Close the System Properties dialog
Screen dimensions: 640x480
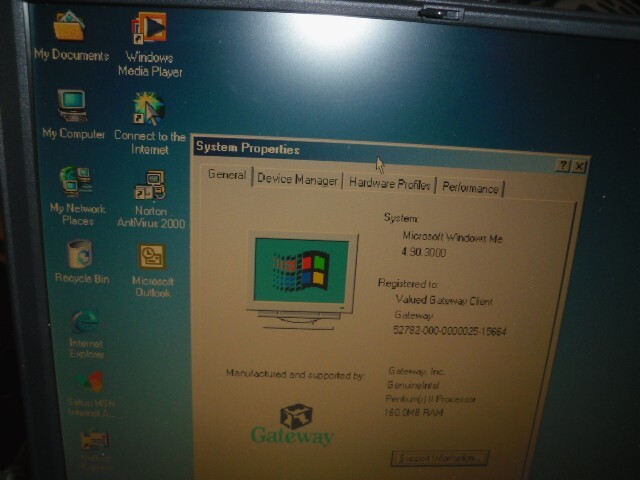tap(579, 166)
